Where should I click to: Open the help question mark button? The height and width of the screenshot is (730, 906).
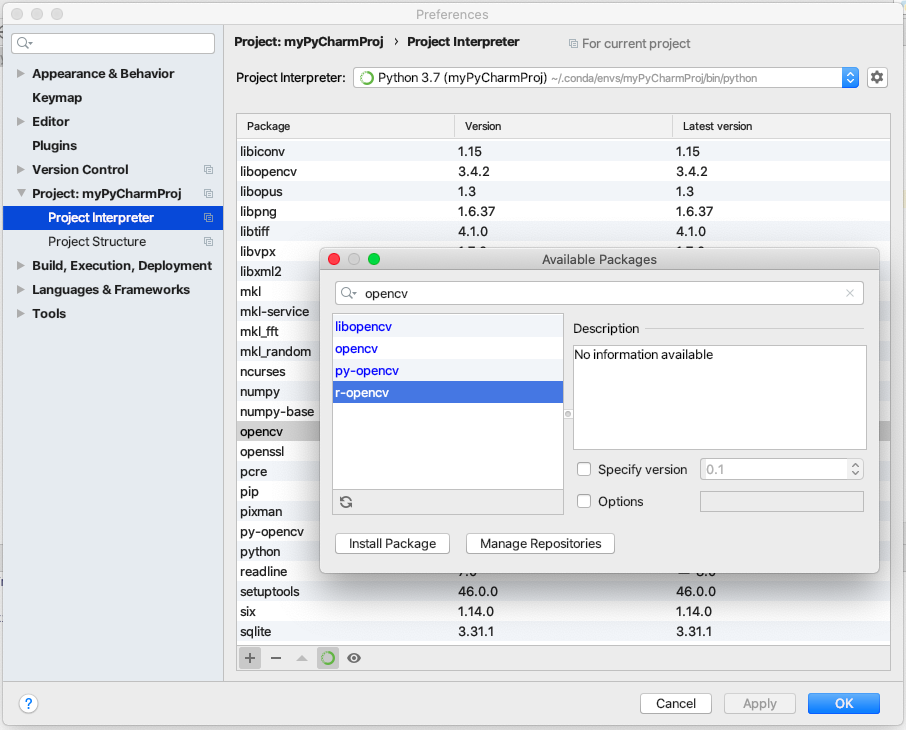click(x=28, y=703)
